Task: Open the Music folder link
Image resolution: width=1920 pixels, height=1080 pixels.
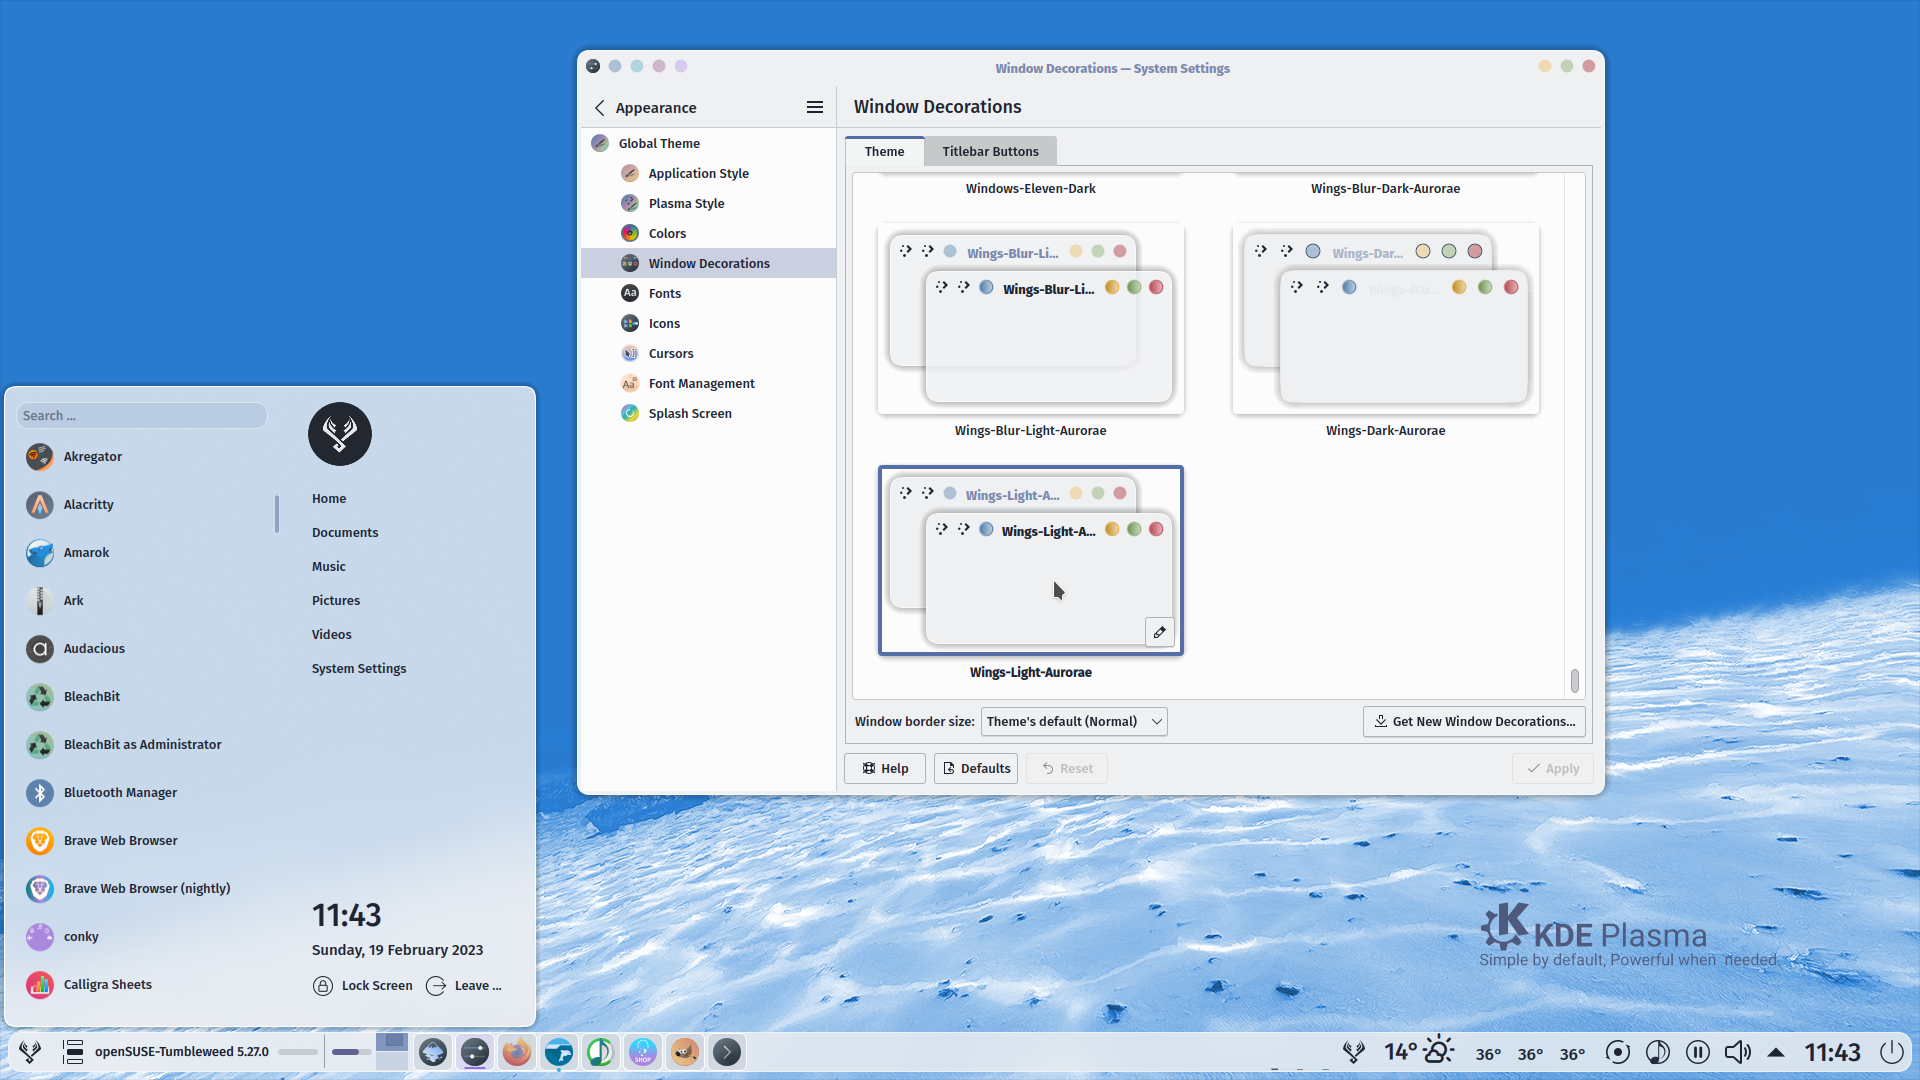Action: pos(329,566)
